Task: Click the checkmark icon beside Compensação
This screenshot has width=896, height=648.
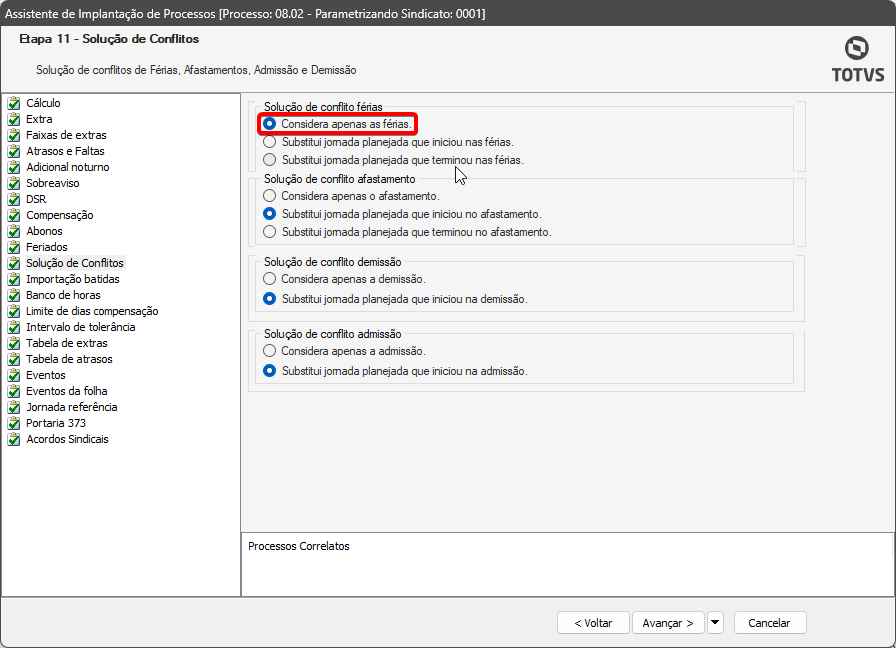Action: click(x=14, y=215)
